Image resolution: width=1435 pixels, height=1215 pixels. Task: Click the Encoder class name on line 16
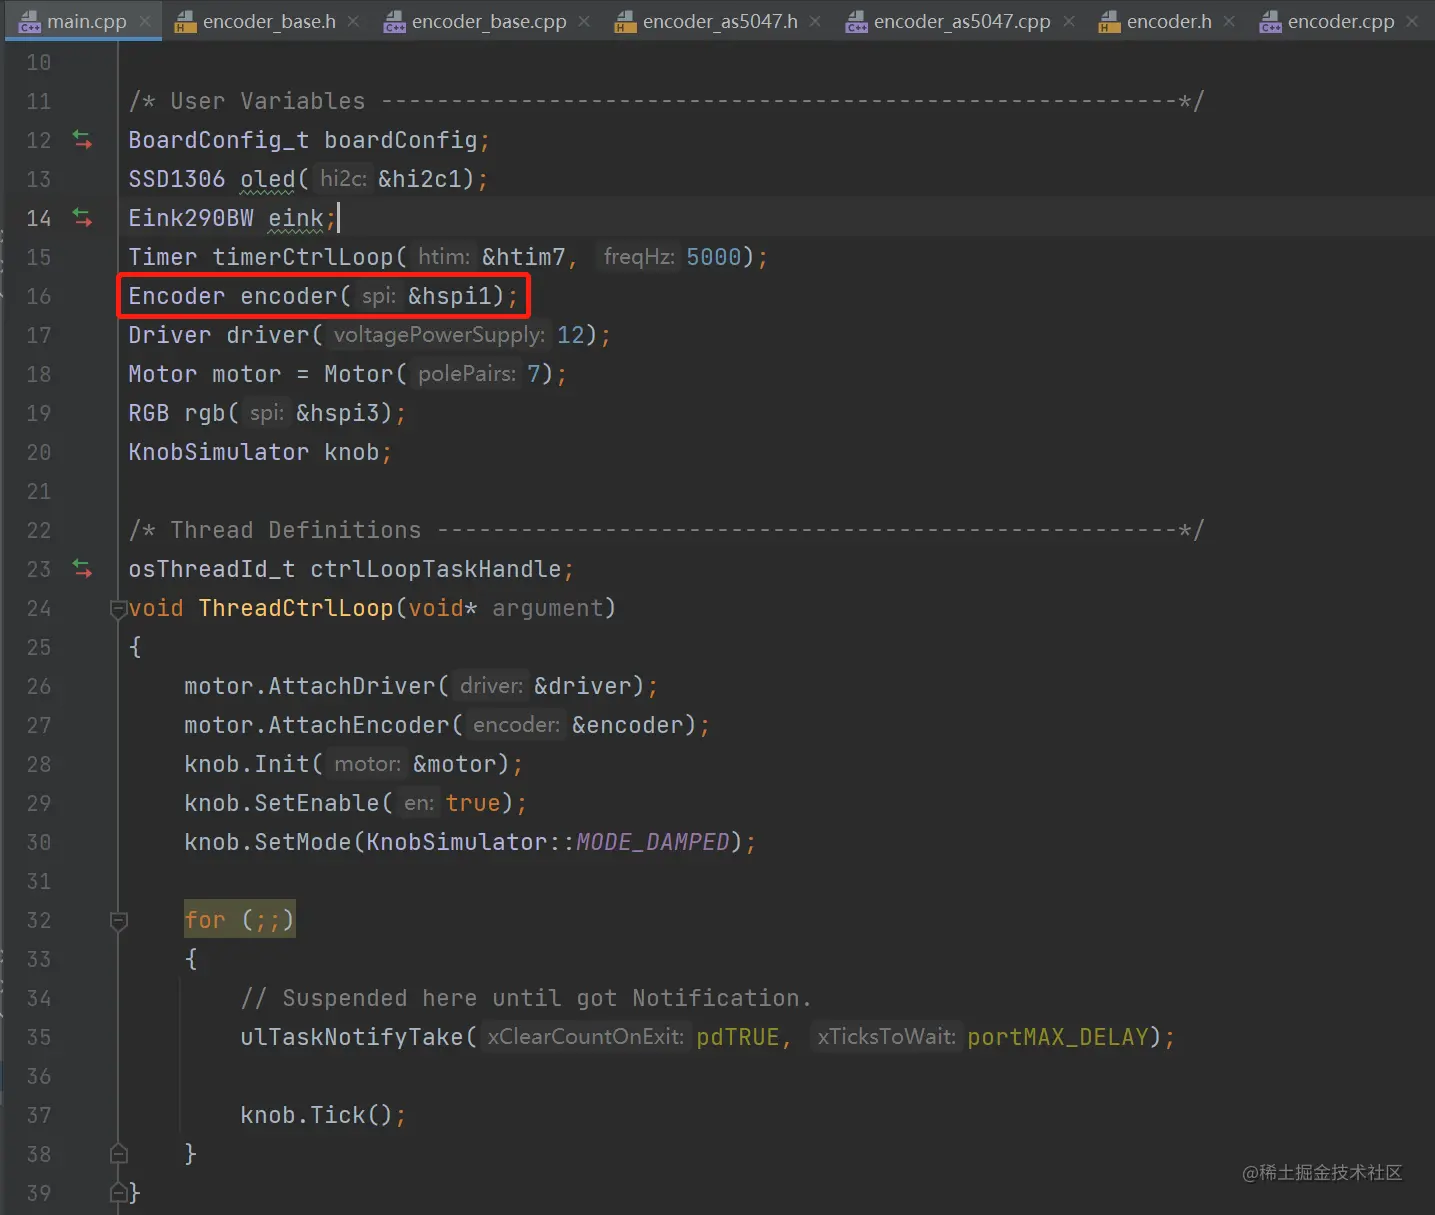coord(177,296)
